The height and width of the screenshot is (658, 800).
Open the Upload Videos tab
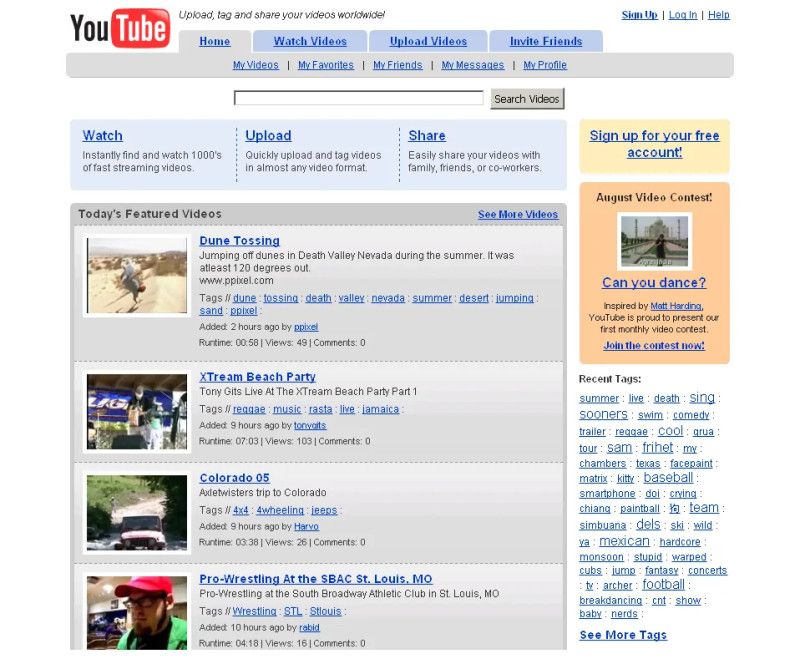click(x=428, y=41)
